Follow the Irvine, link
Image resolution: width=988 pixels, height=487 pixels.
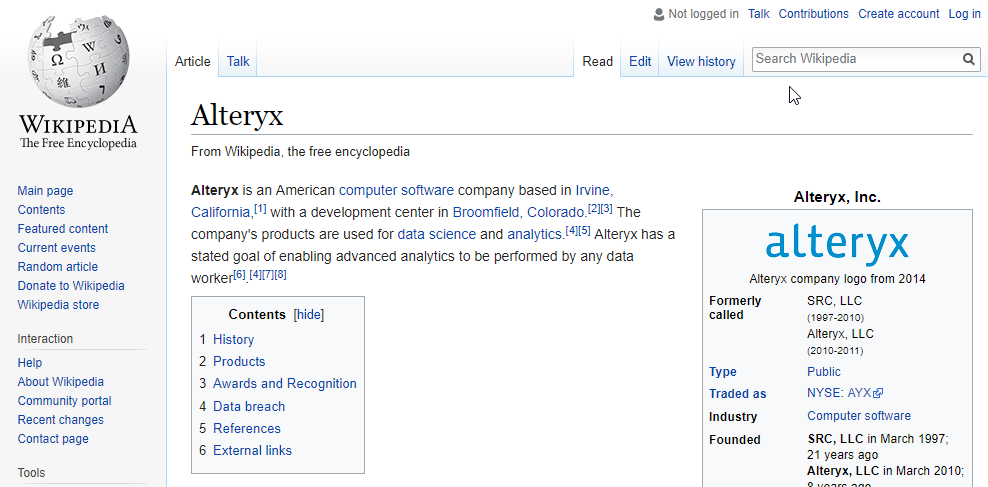[594, 190]
